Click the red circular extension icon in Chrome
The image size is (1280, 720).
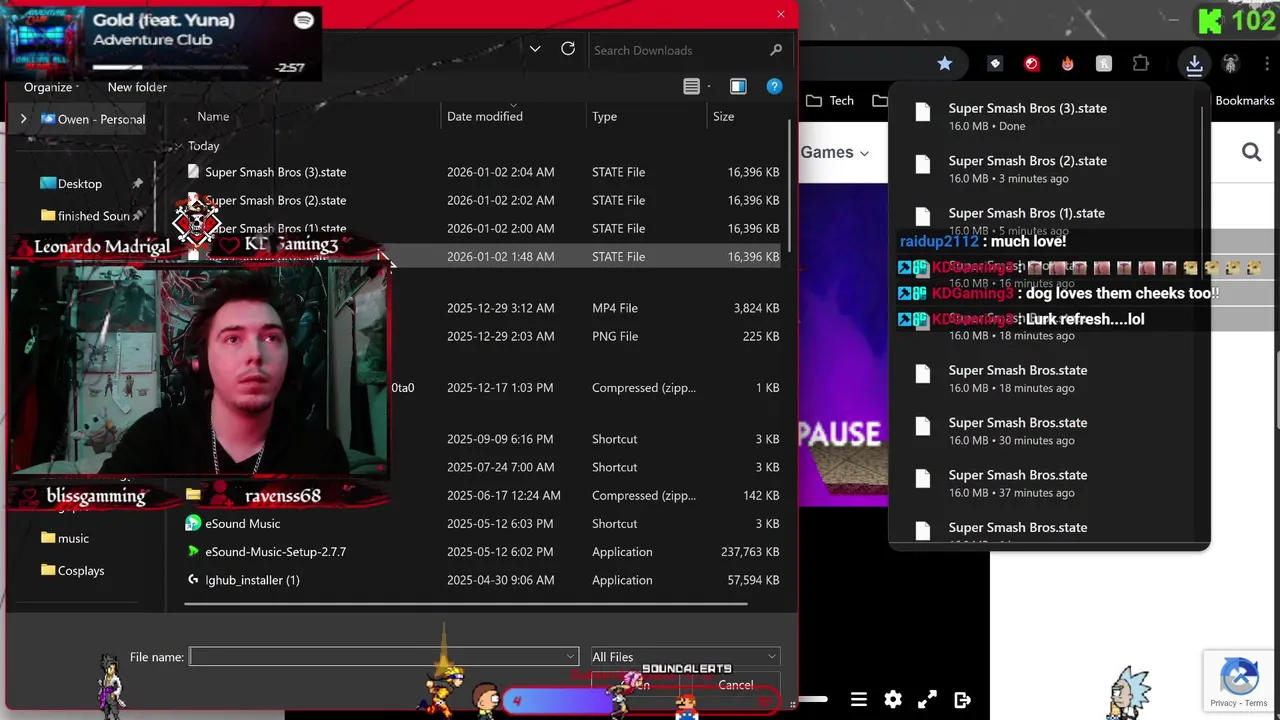click(x=1031, y=64)
